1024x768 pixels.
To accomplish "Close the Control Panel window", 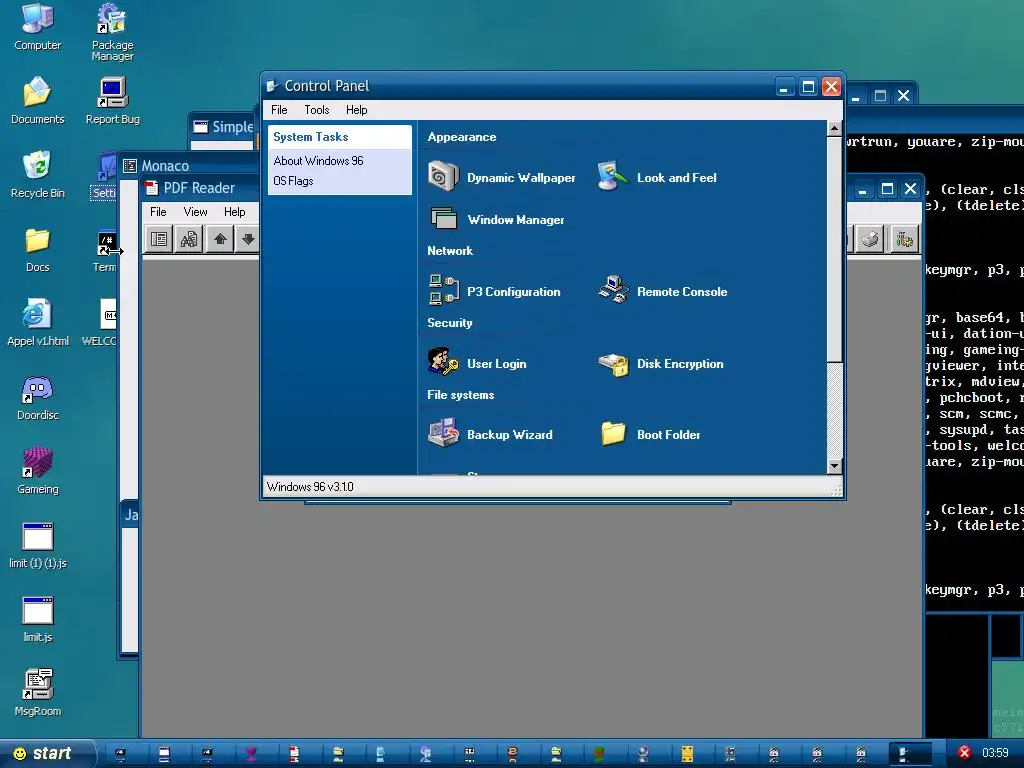I will 831,86.
